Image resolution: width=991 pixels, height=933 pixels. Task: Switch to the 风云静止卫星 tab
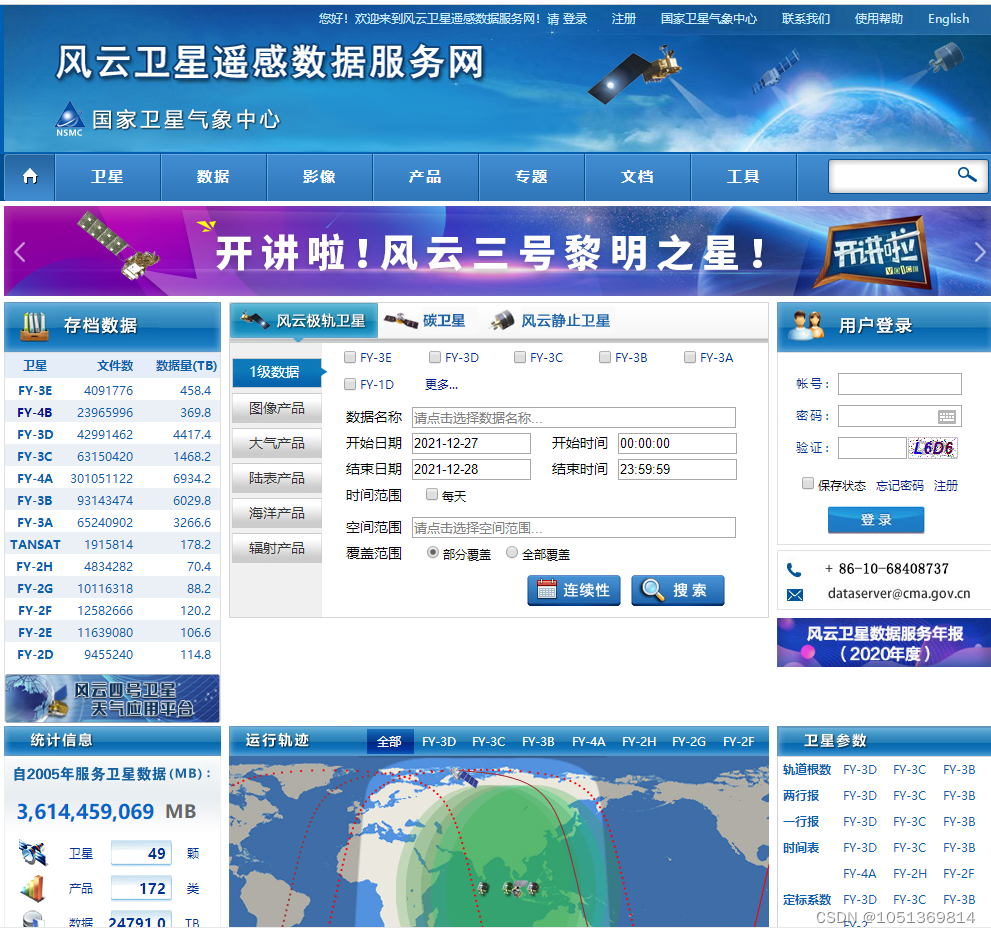point(550,320)
